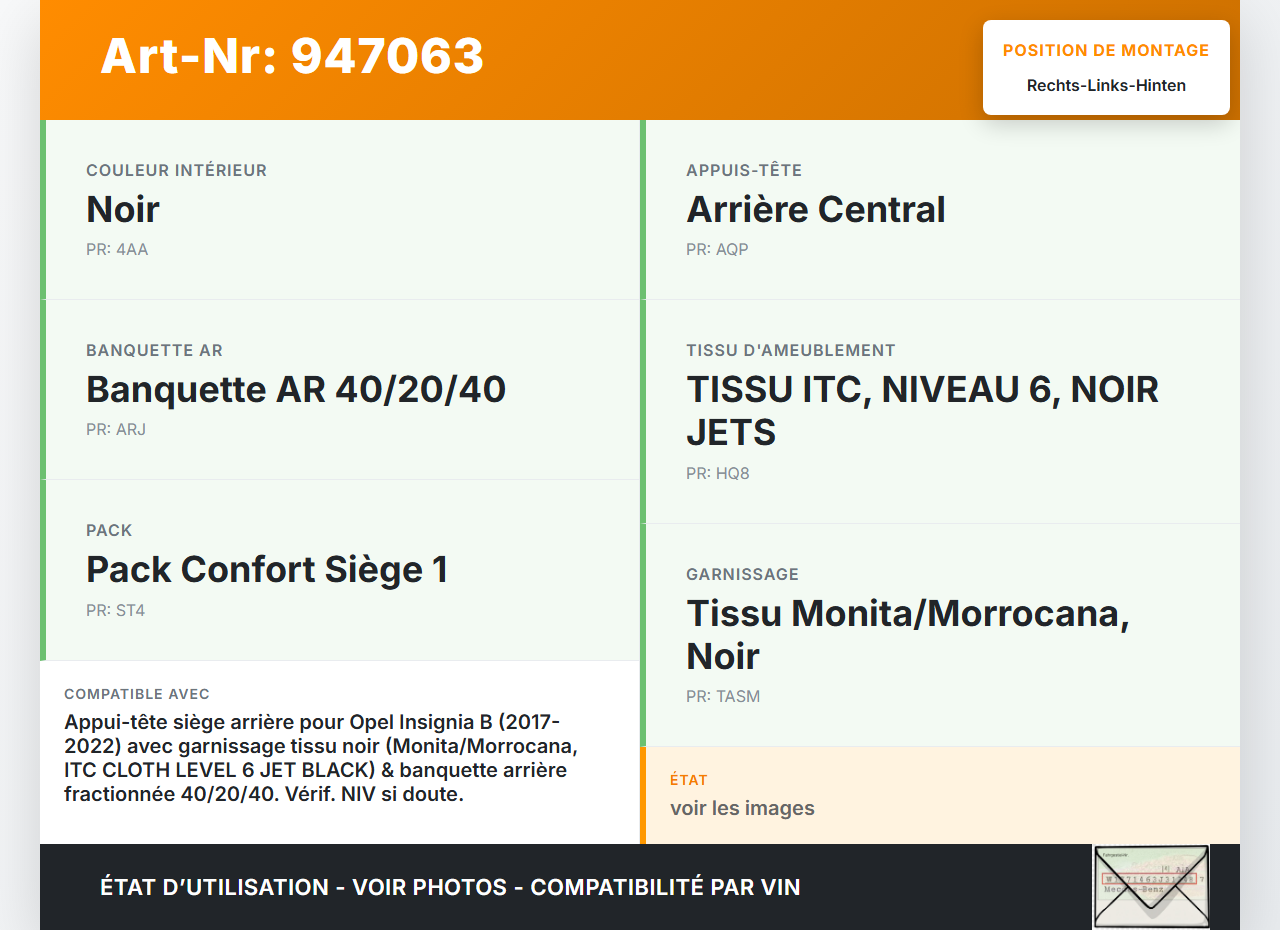Click the Couleur Intérieur Noir card
Screen dimensions: 1280x930
pyautogui.click(x=340, y=209)
